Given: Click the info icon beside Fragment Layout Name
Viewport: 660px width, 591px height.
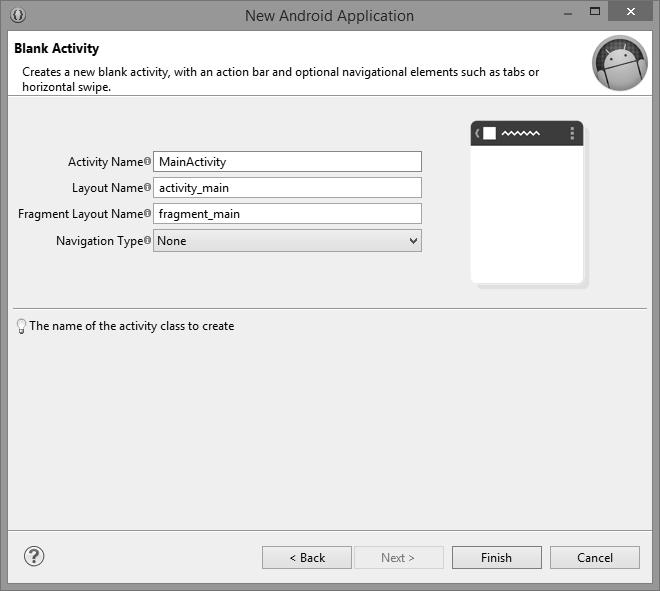Looking at the screenshot, I should [147, 213].
